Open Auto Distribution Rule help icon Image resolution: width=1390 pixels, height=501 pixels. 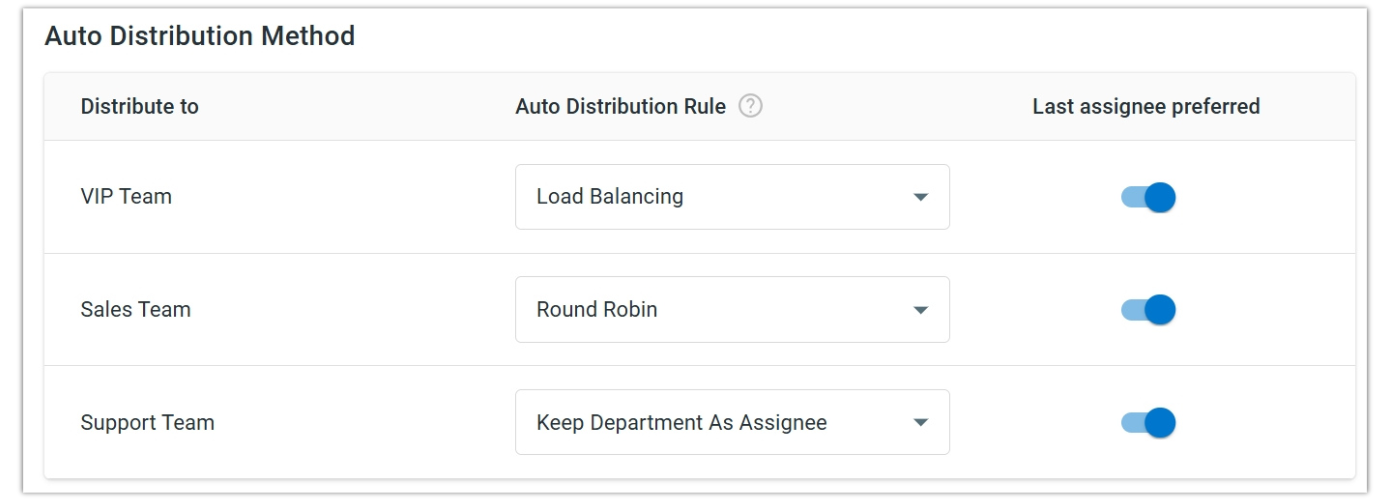coord(750,106)
